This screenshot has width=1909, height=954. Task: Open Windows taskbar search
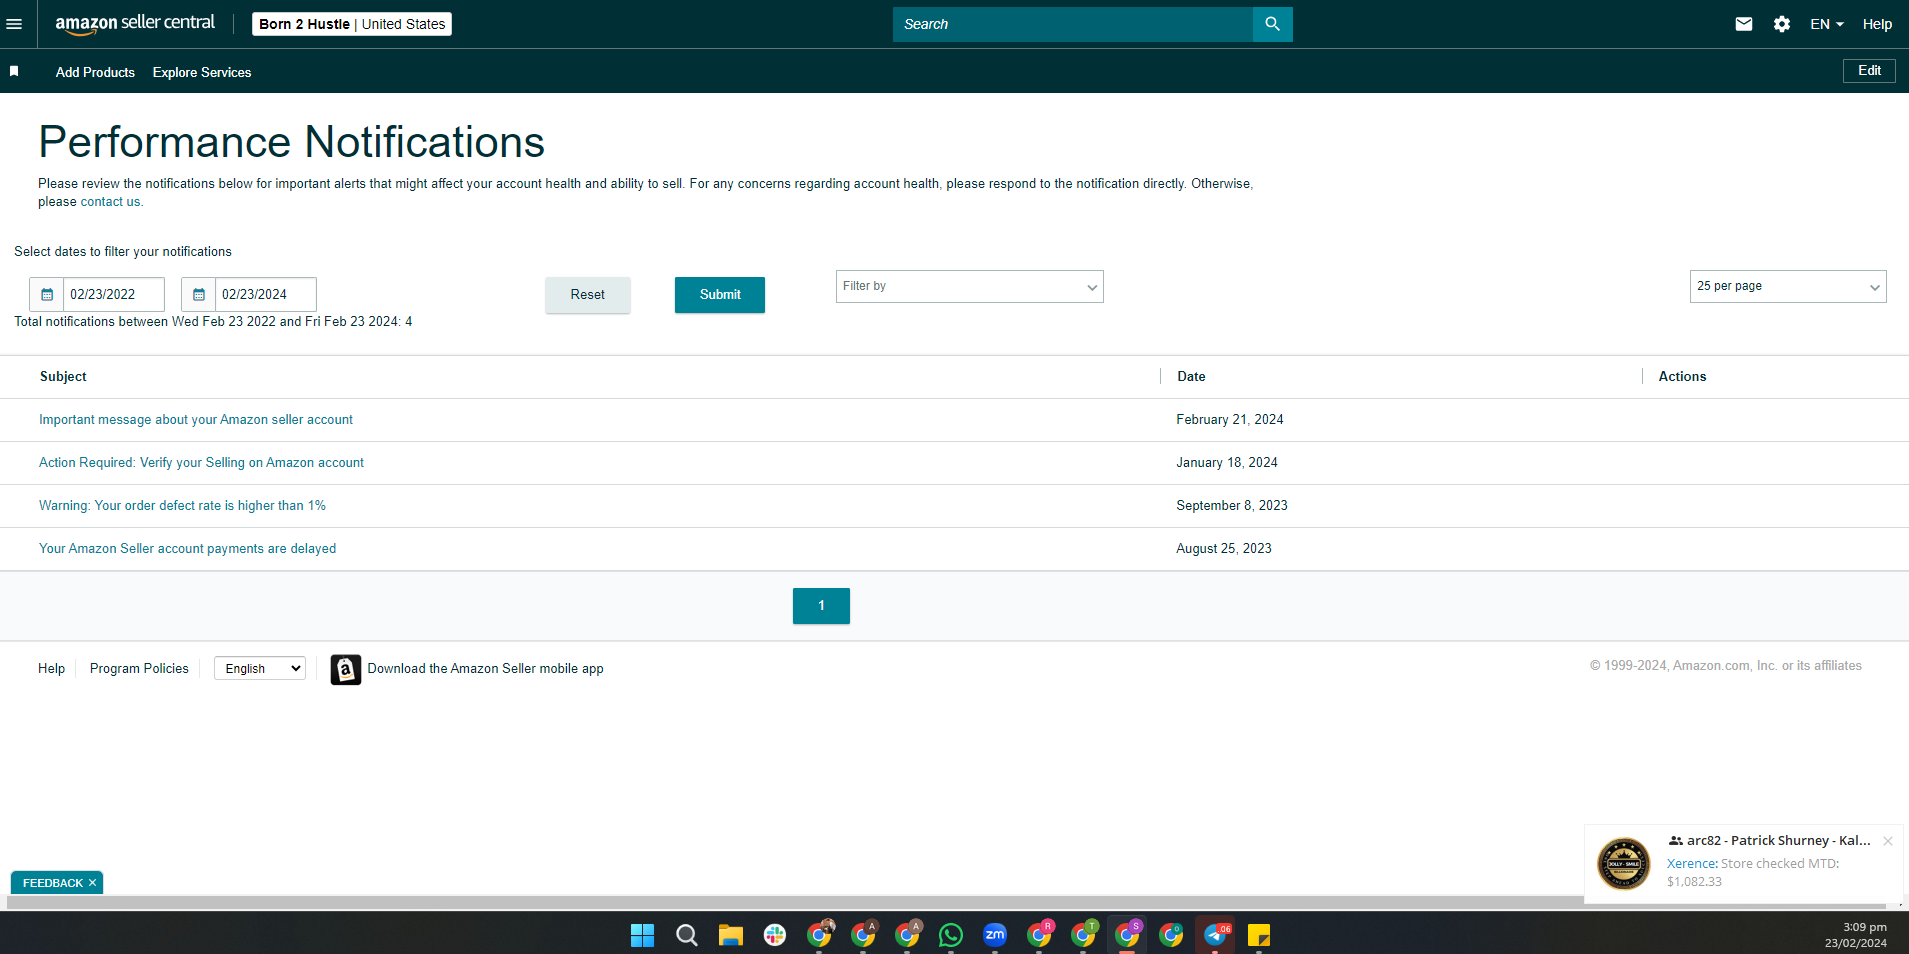[686, 935]
